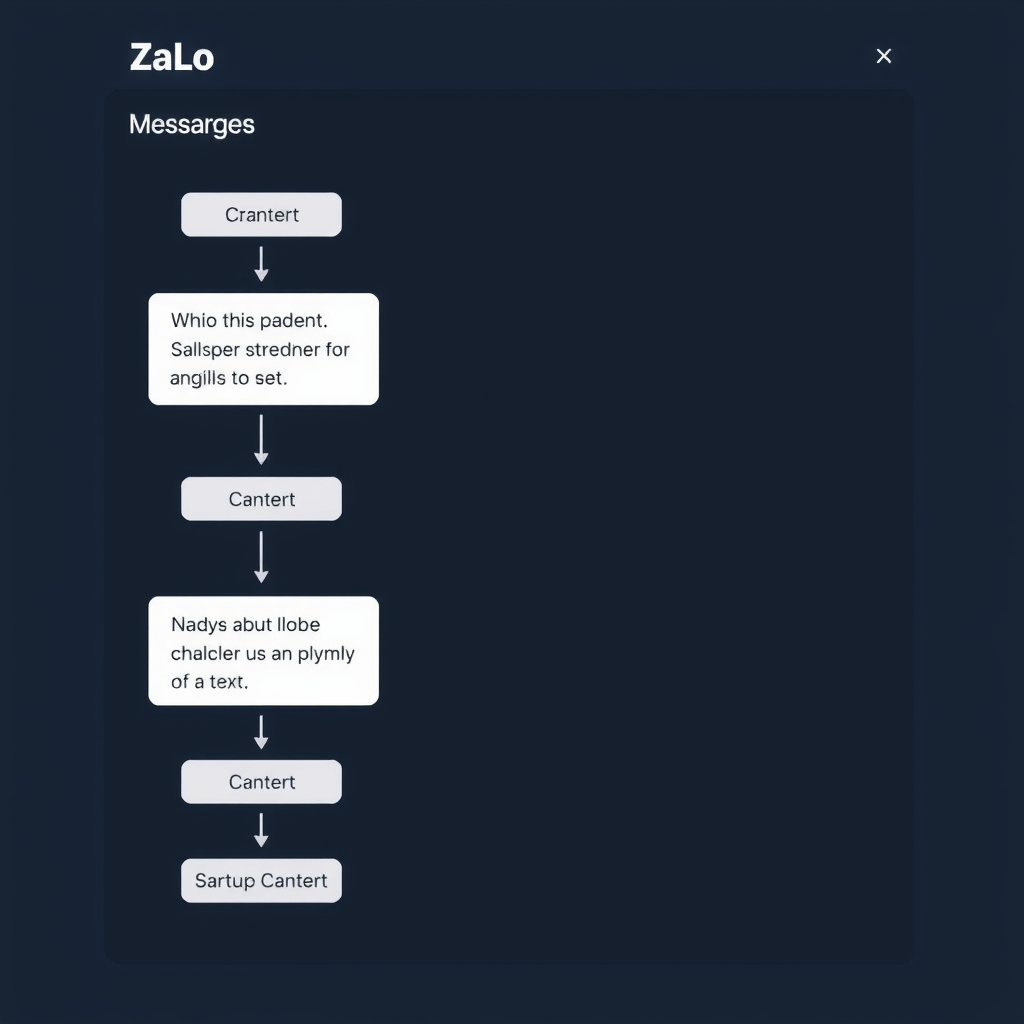The height and width of the screenshot is (1024, 1024).
Task: Click arrow pointing down to 'Nadys abut llobe' message
Action: [x=261, y=557]
